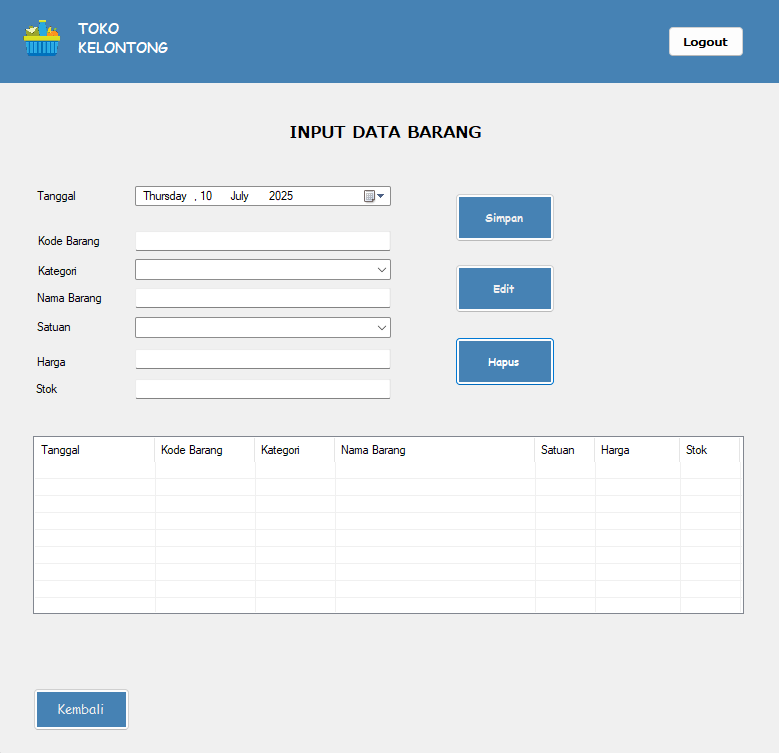The height and width of the screenshot is (753, 779).
Task: Click the Tanggal column header in the table
Action: (94, 450)
